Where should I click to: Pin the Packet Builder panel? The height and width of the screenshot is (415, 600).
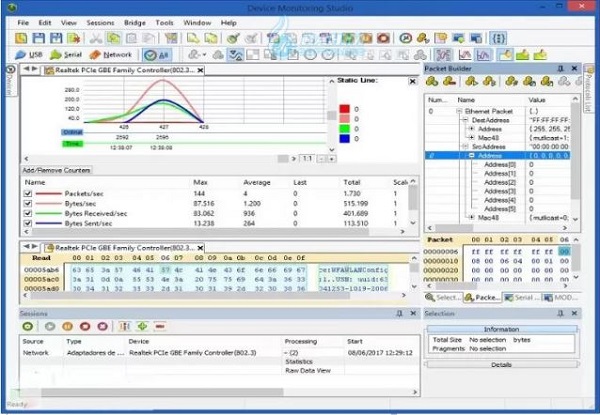pyautogui.click(x=561, y=68)
